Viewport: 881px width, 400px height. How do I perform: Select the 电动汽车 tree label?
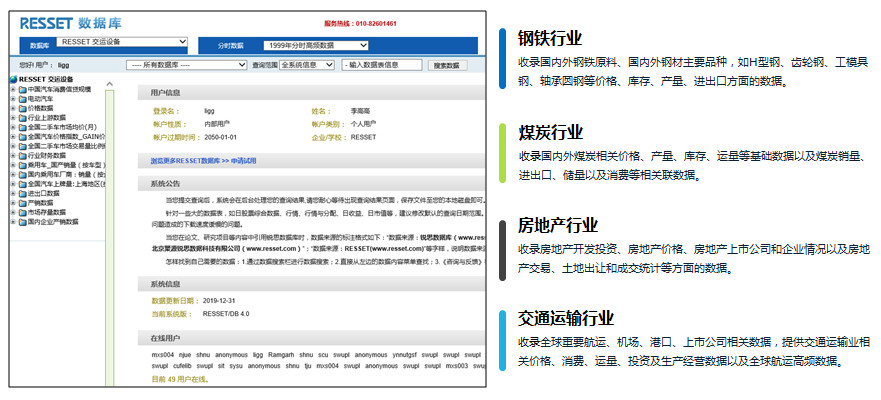[x=40, y=98]
